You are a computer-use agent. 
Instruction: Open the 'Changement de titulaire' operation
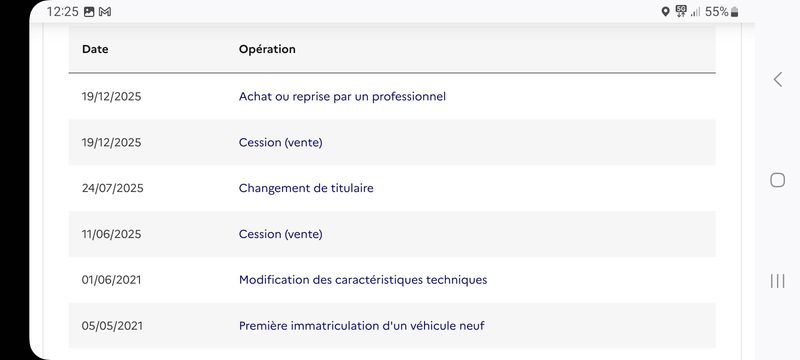point(306,188)
